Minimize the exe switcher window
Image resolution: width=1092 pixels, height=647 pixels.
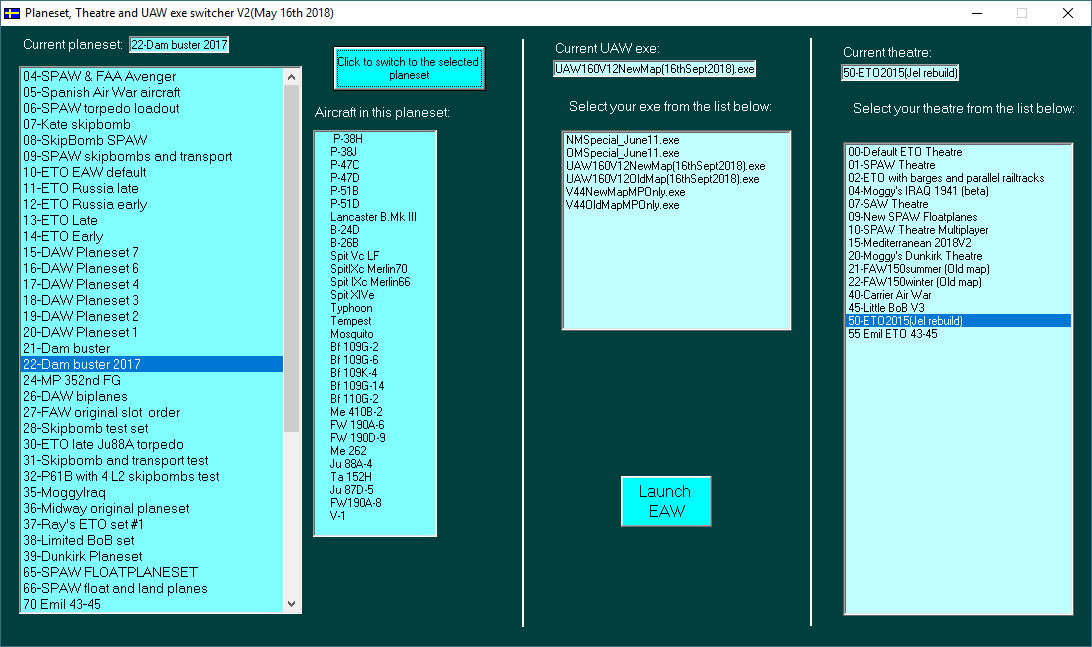tap(977, 13)
